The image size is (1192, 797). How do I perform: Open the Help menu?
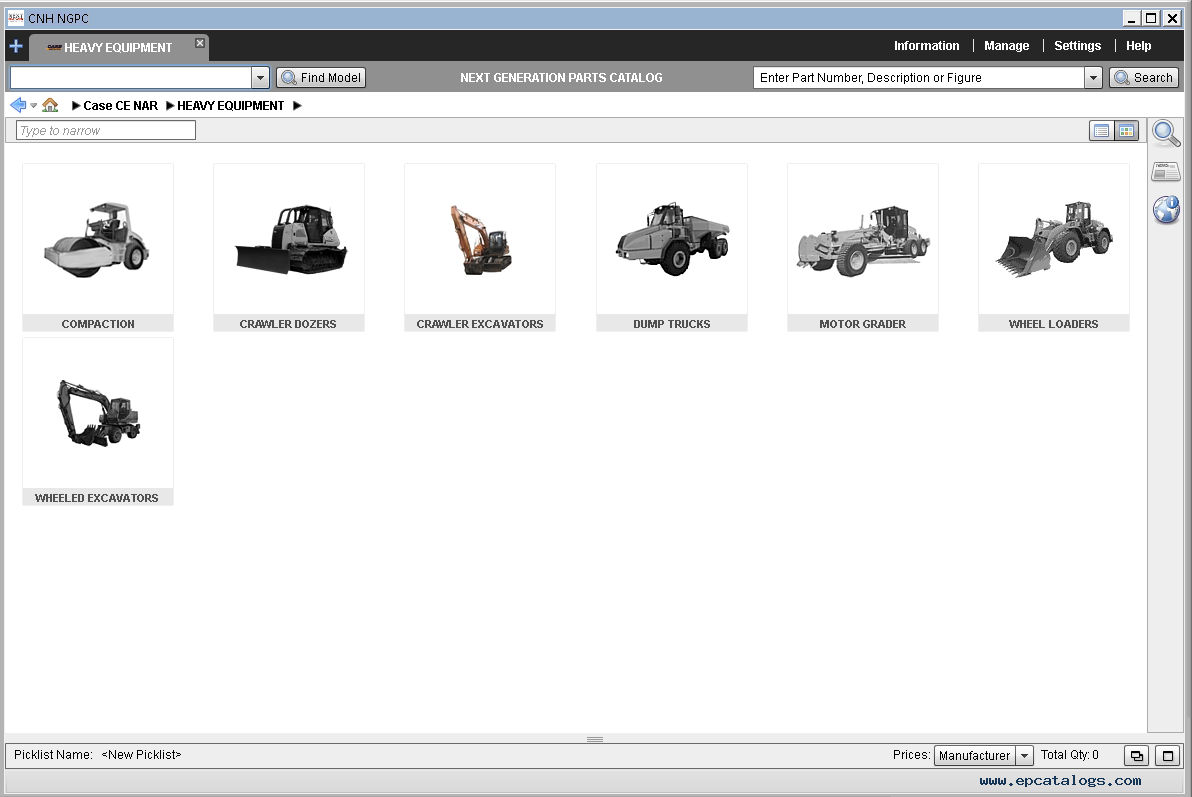(x=1138, y=46)
